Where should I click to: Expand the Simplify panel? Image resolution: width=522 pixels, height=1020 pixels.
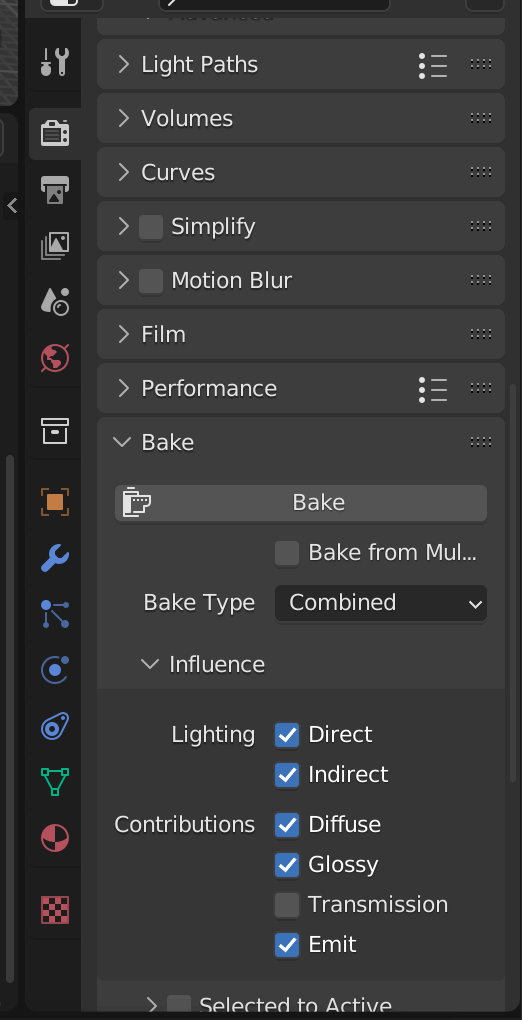[123, 226]
